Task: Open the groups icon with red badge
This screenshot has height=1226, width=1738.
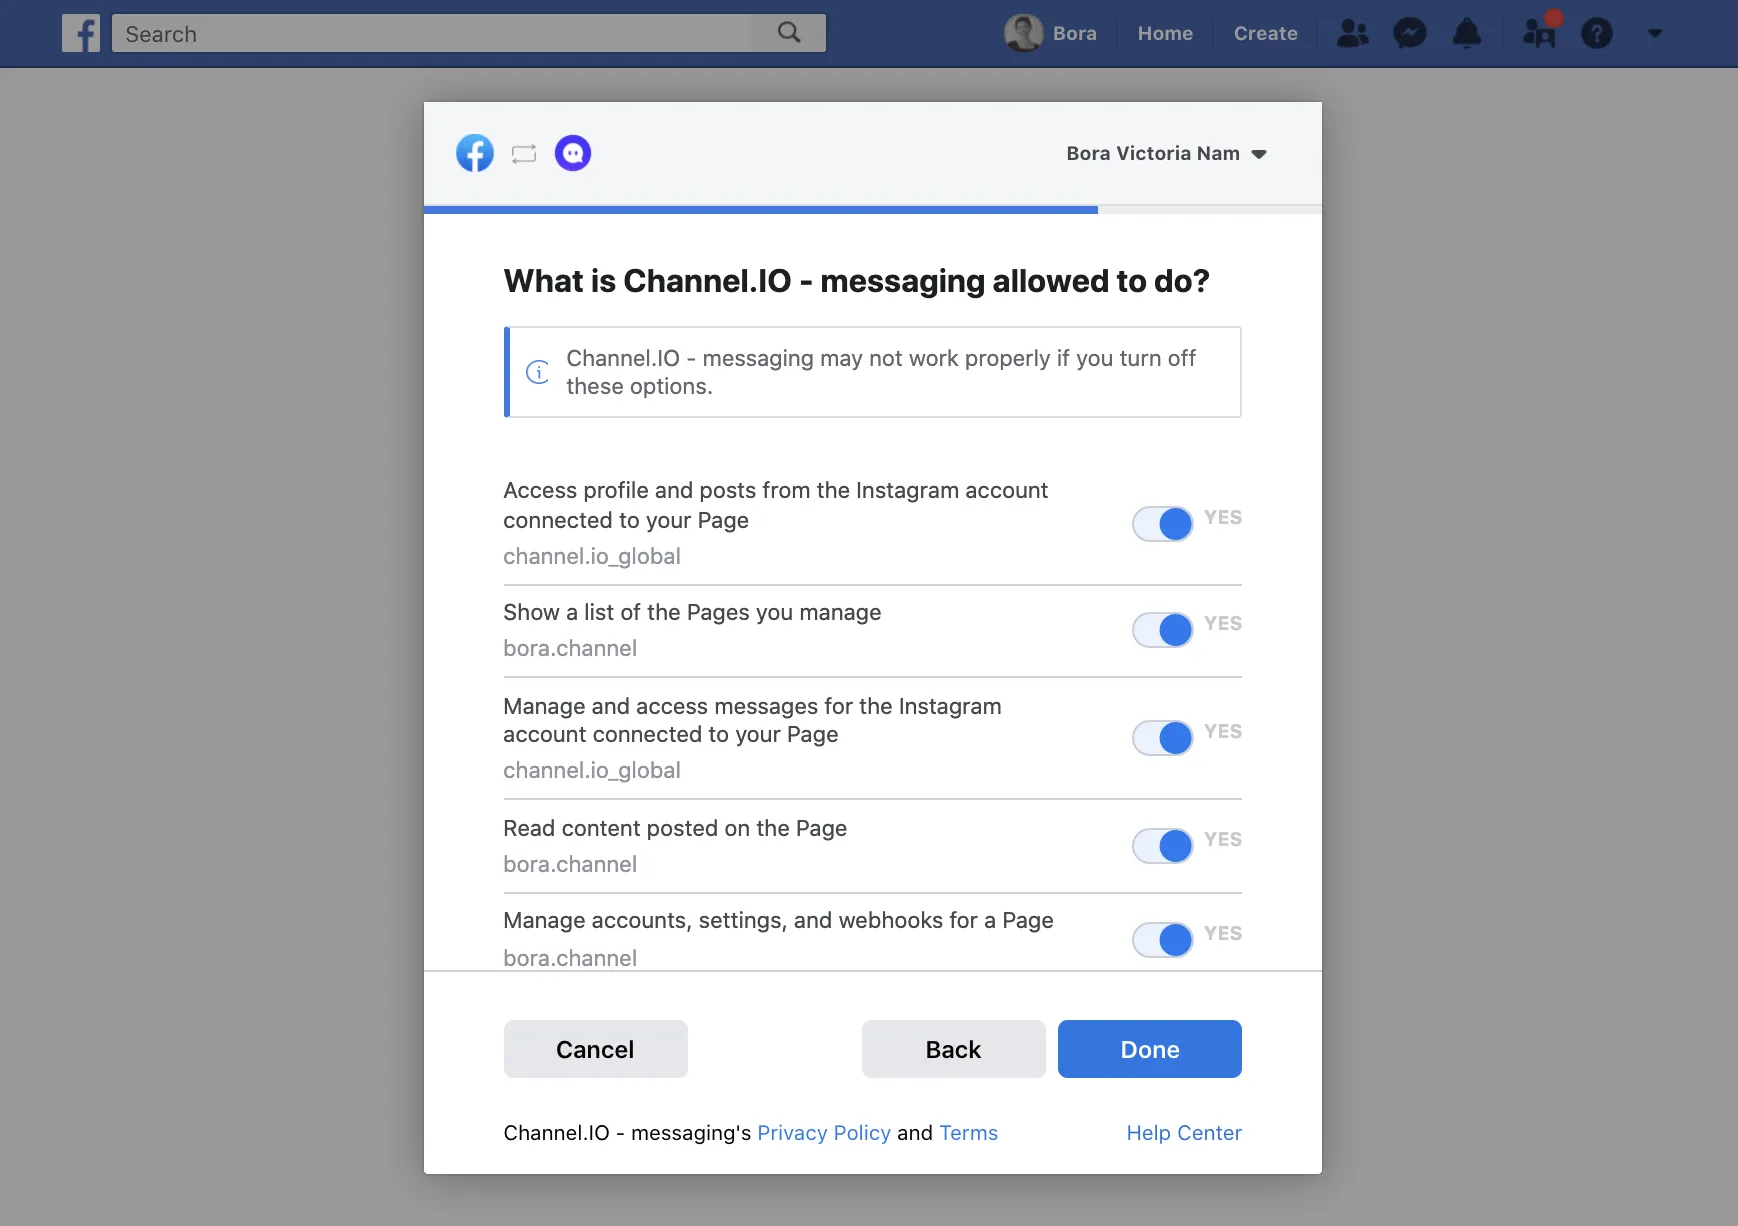Action: (x=1539, y=31)
